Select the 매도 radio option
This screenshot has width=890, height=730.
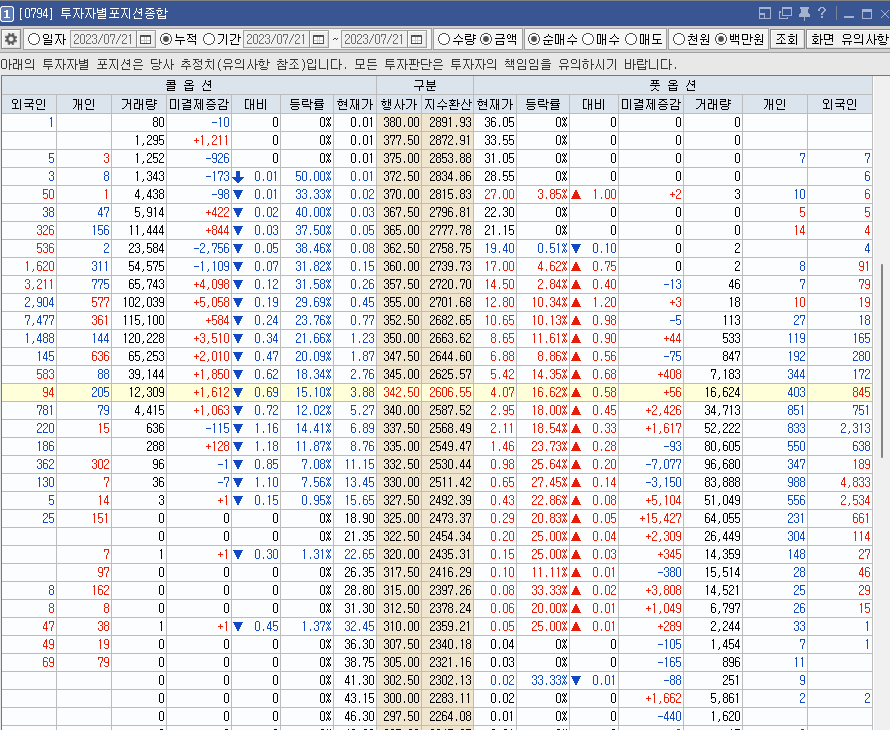pyautogui.click(x=631, y=39)
